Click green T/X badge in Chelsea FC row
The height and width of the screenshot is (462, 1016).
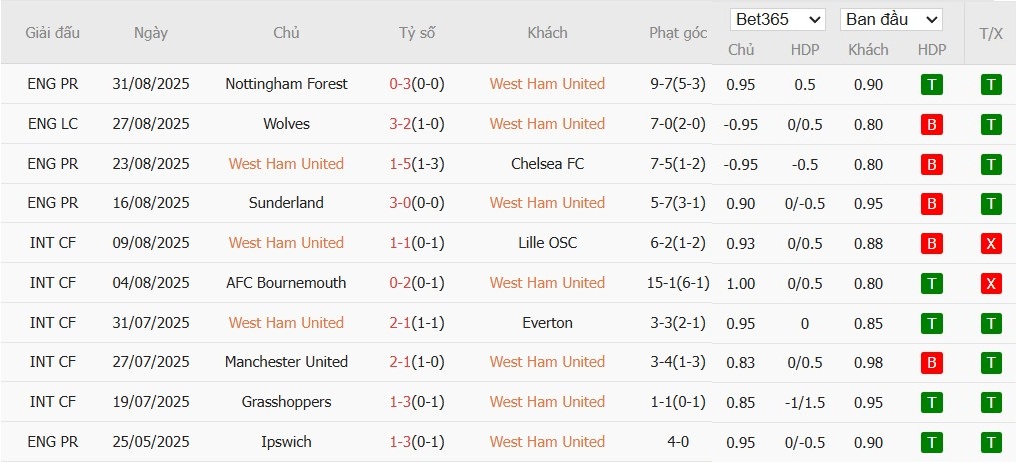click(x=991, y=164)
